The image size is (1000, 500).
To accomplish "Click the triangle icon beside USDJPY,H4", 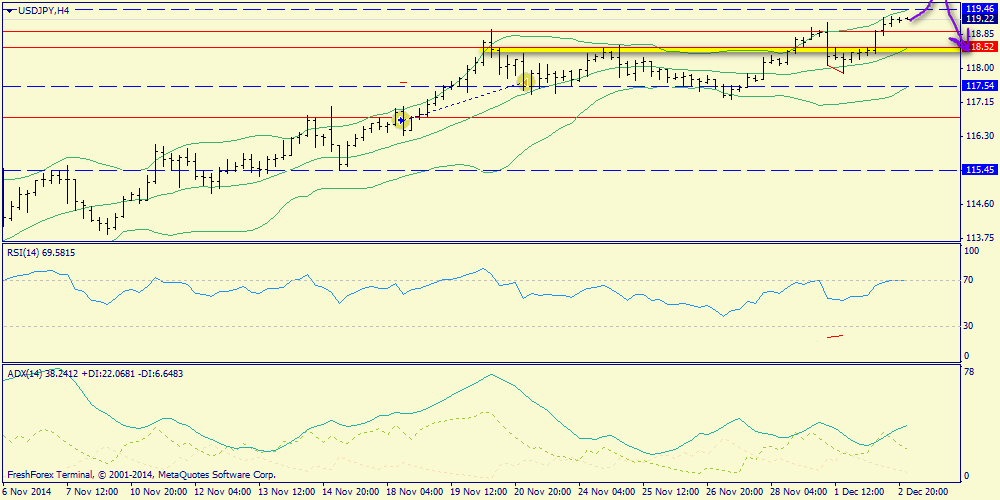I will pyautogui.click(x=9, y=9).
